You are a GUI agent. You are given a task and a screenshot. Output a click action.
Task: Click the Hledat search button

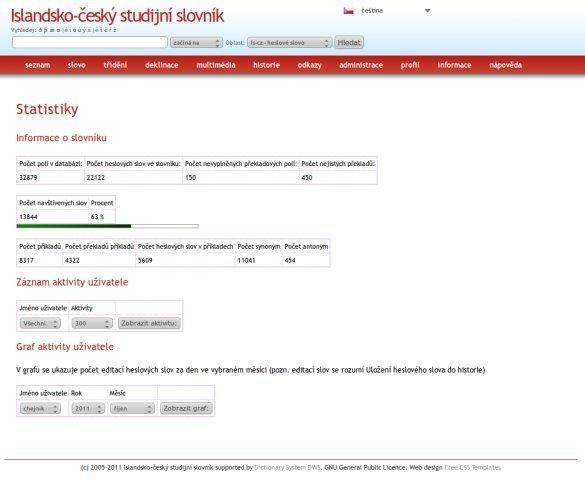pyautogui.click(x=349, y=43)
